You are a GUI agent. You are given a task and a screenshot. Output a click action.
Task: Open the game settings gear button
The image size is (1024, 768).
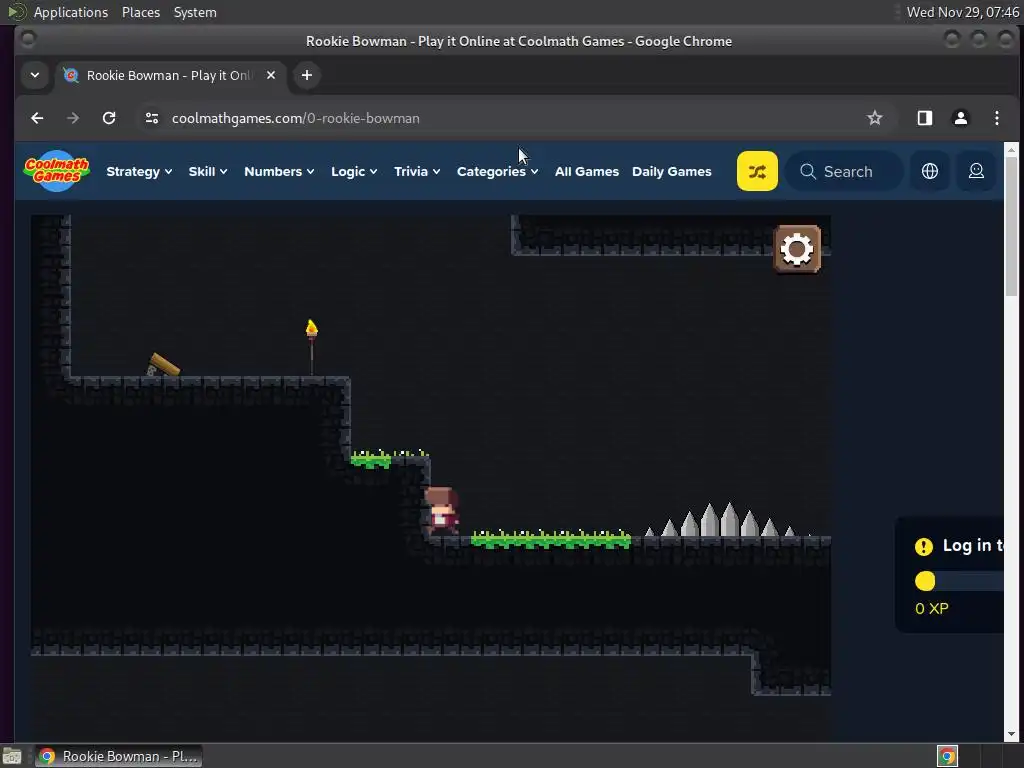coord(797,249)
